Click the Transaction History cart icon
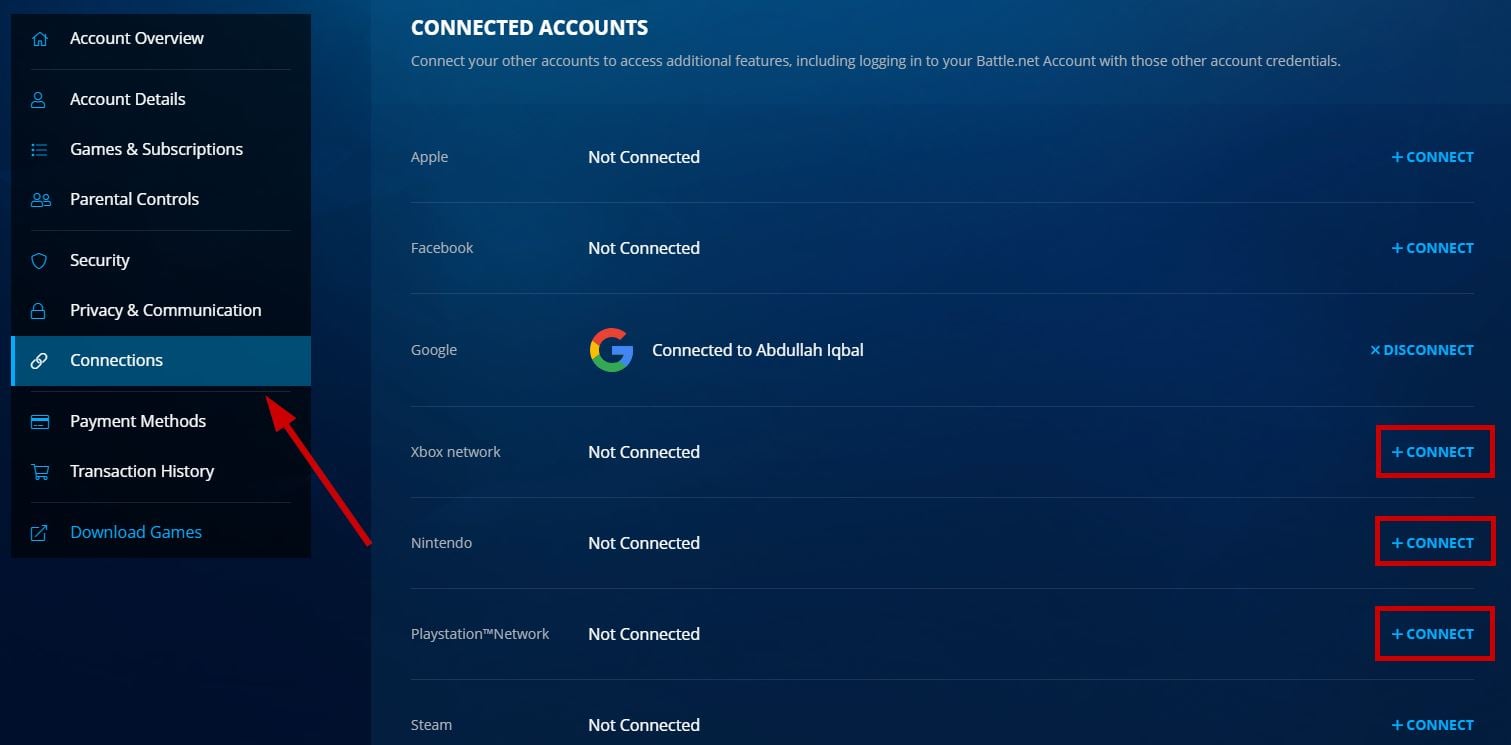The width and height of the screenshot is (1511, 745). (x=40, y=472)
